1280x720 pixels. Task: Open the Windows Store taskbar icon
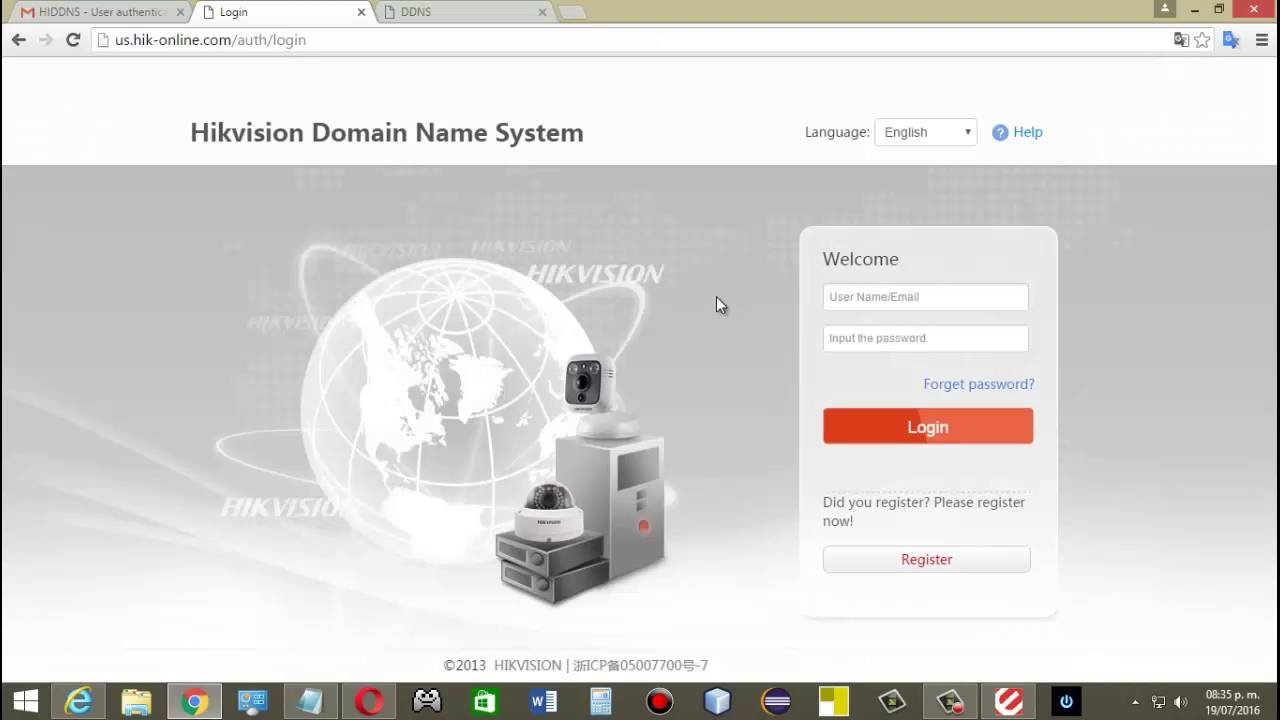pos(485,702)
